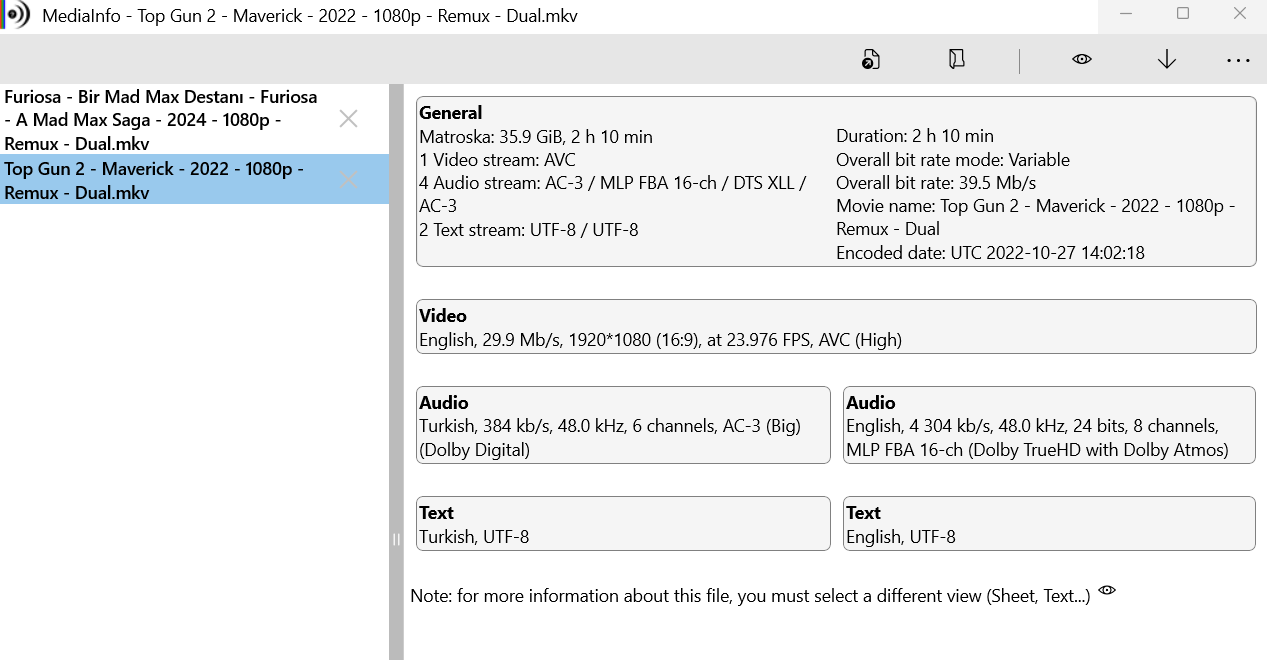Click the "Duration: 2 h 10 min" line

[915, 136]
